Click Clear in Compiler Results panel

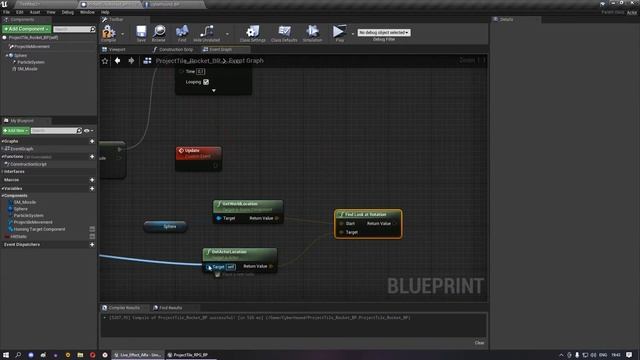pos(480,343)
